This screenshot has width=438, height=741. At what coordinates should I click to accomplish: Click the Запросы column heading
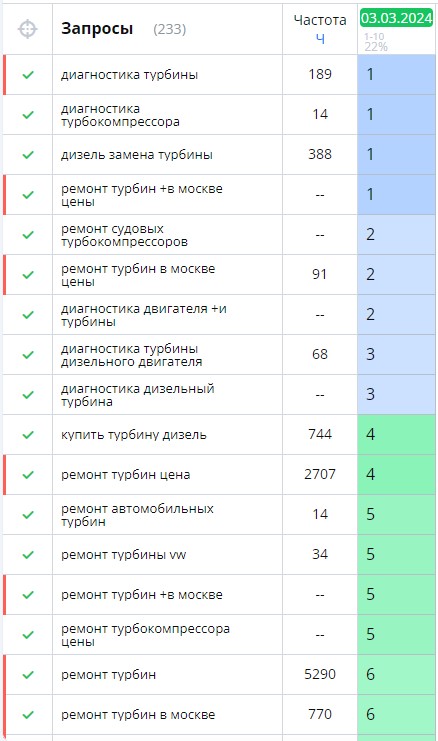pos(97,29)
